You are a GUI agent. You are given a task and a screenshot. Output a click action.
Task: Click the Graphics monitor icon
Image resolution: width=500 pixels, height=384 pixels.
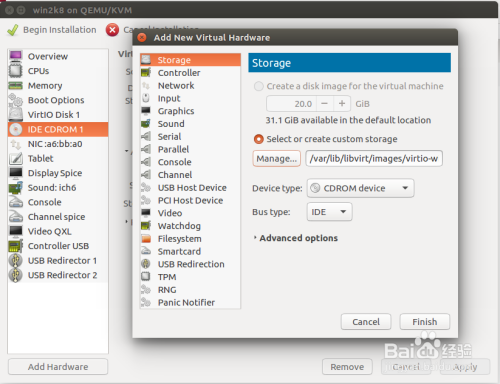pyautogui.click(x=146, y=111)
